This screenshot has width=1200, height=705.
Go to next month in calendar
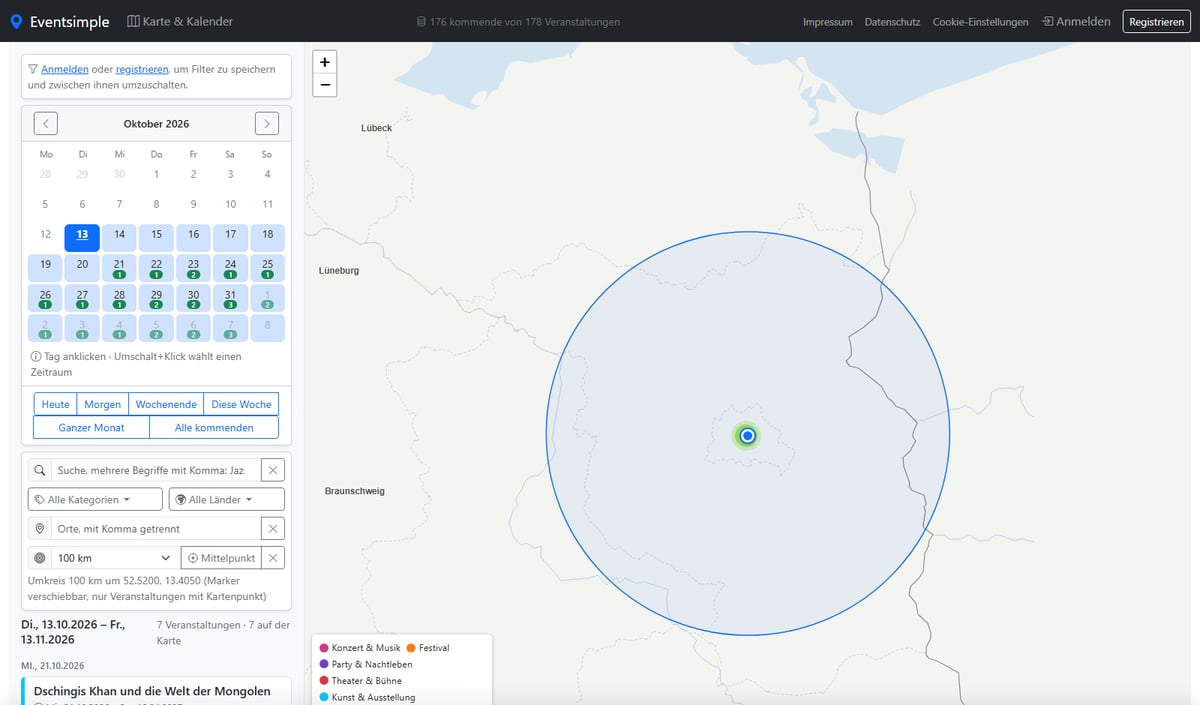267,123
